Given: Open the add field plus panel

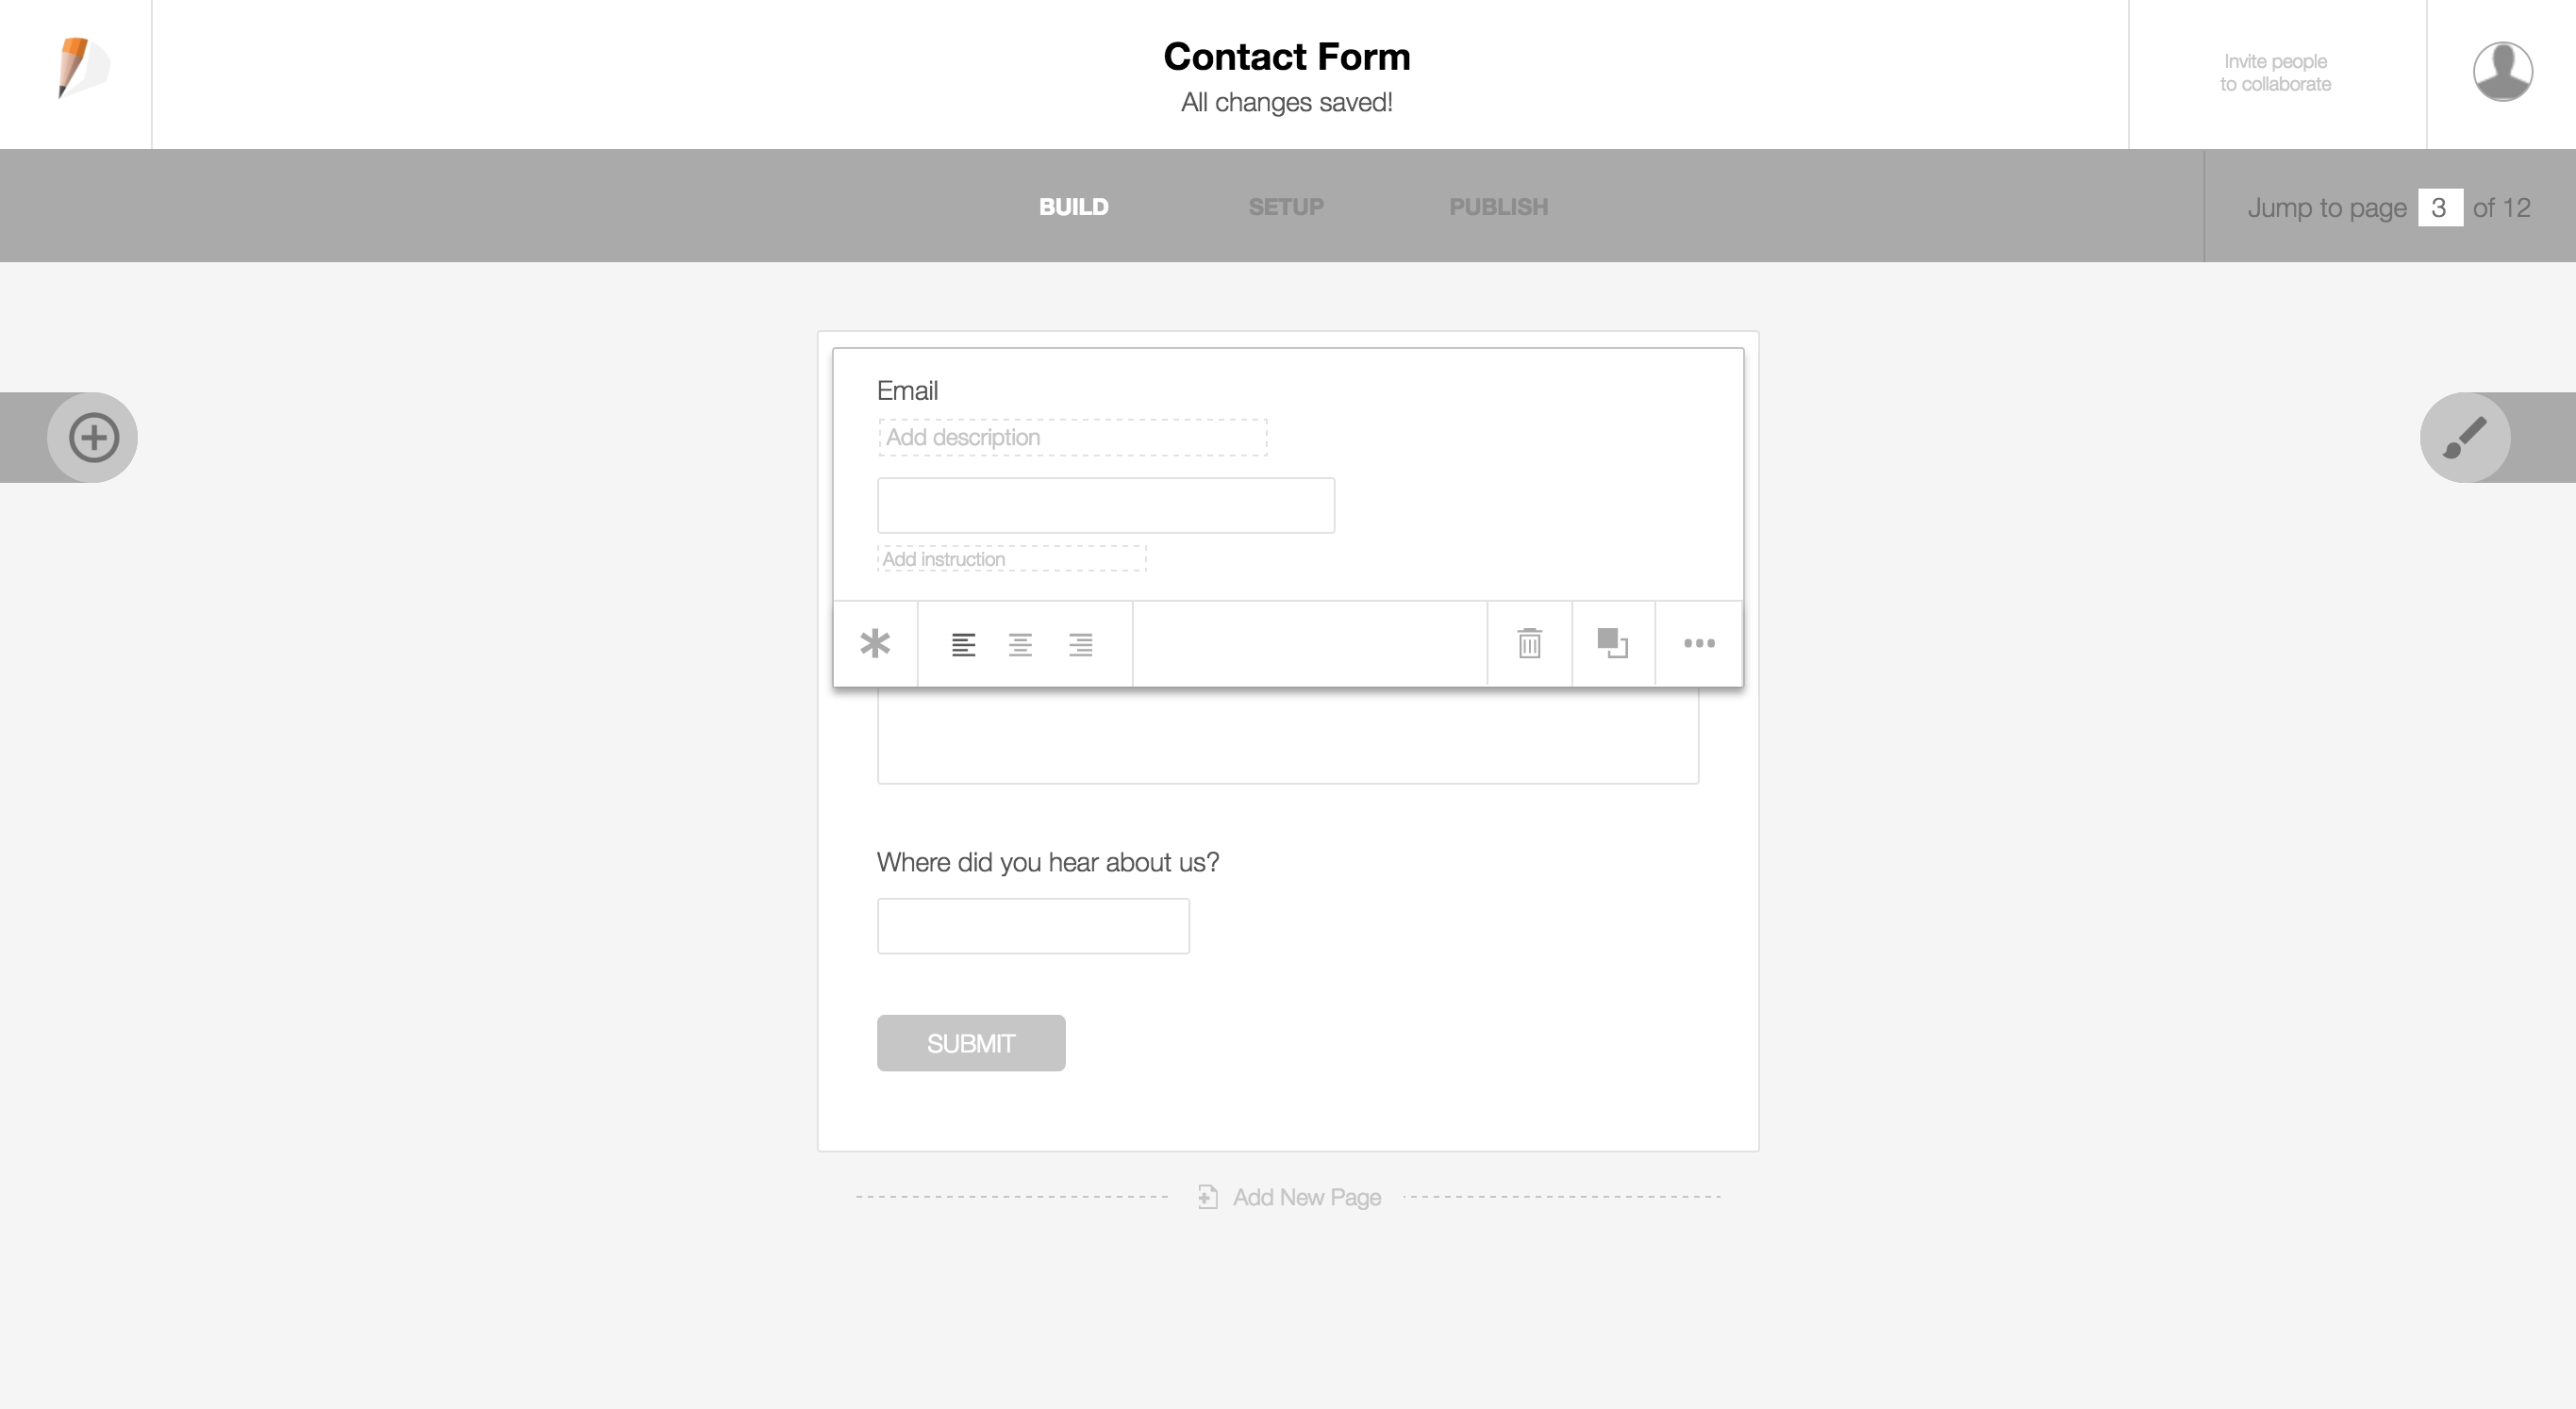Looking at the screenshot, I should point(93,438).
